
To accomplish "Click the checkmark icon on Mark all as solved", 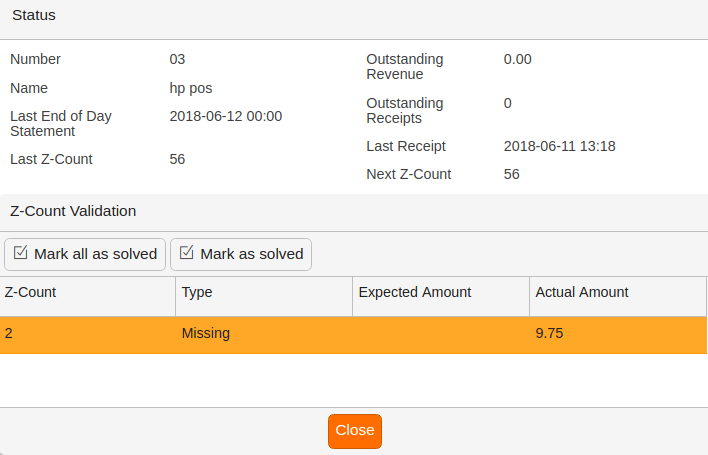I will [20, 252].
